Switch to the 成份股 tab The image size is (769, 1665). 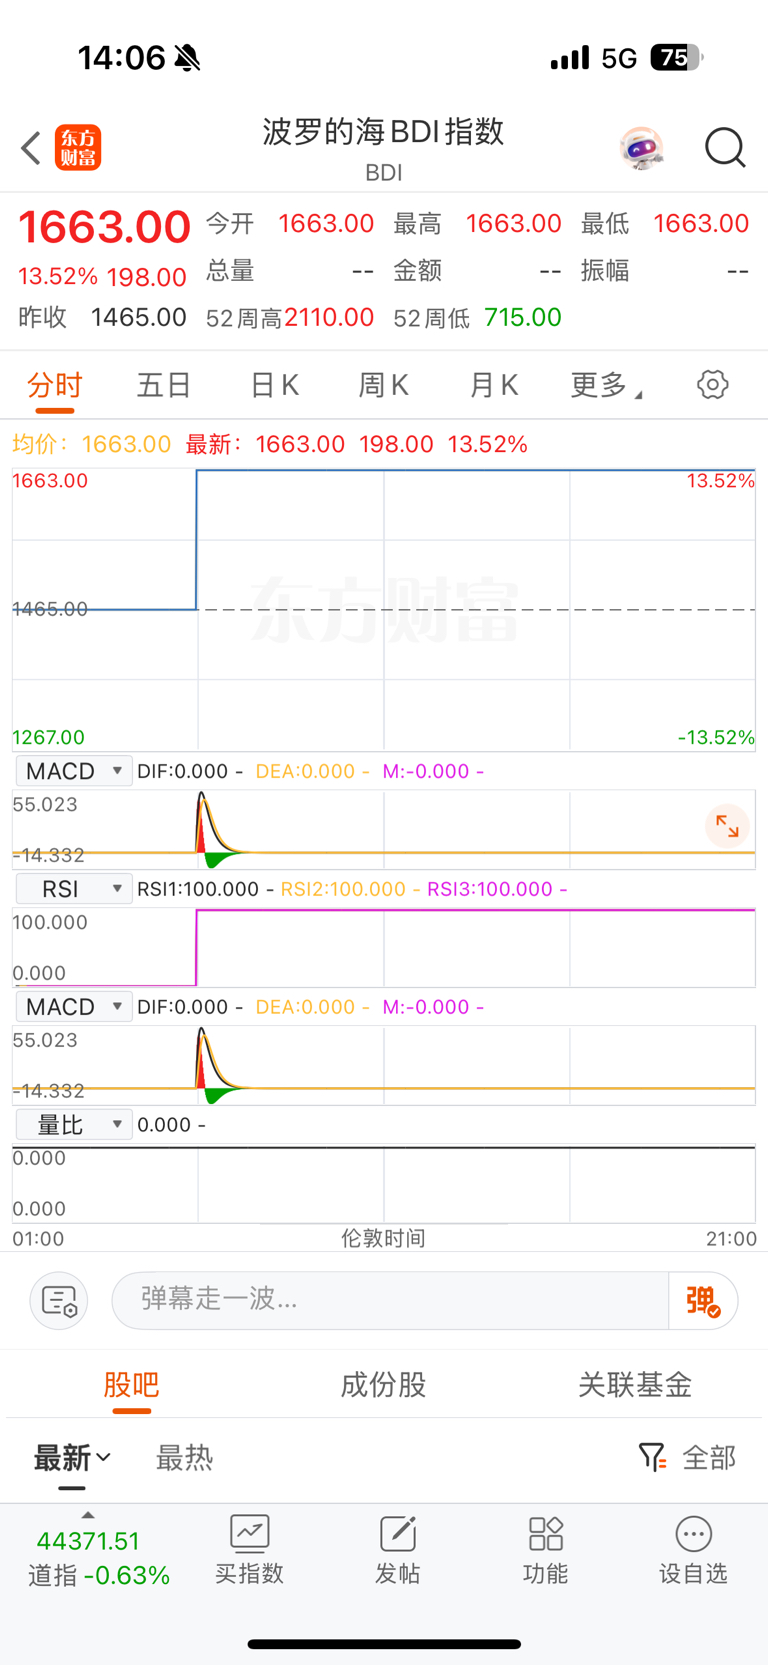coord(384,1385)
